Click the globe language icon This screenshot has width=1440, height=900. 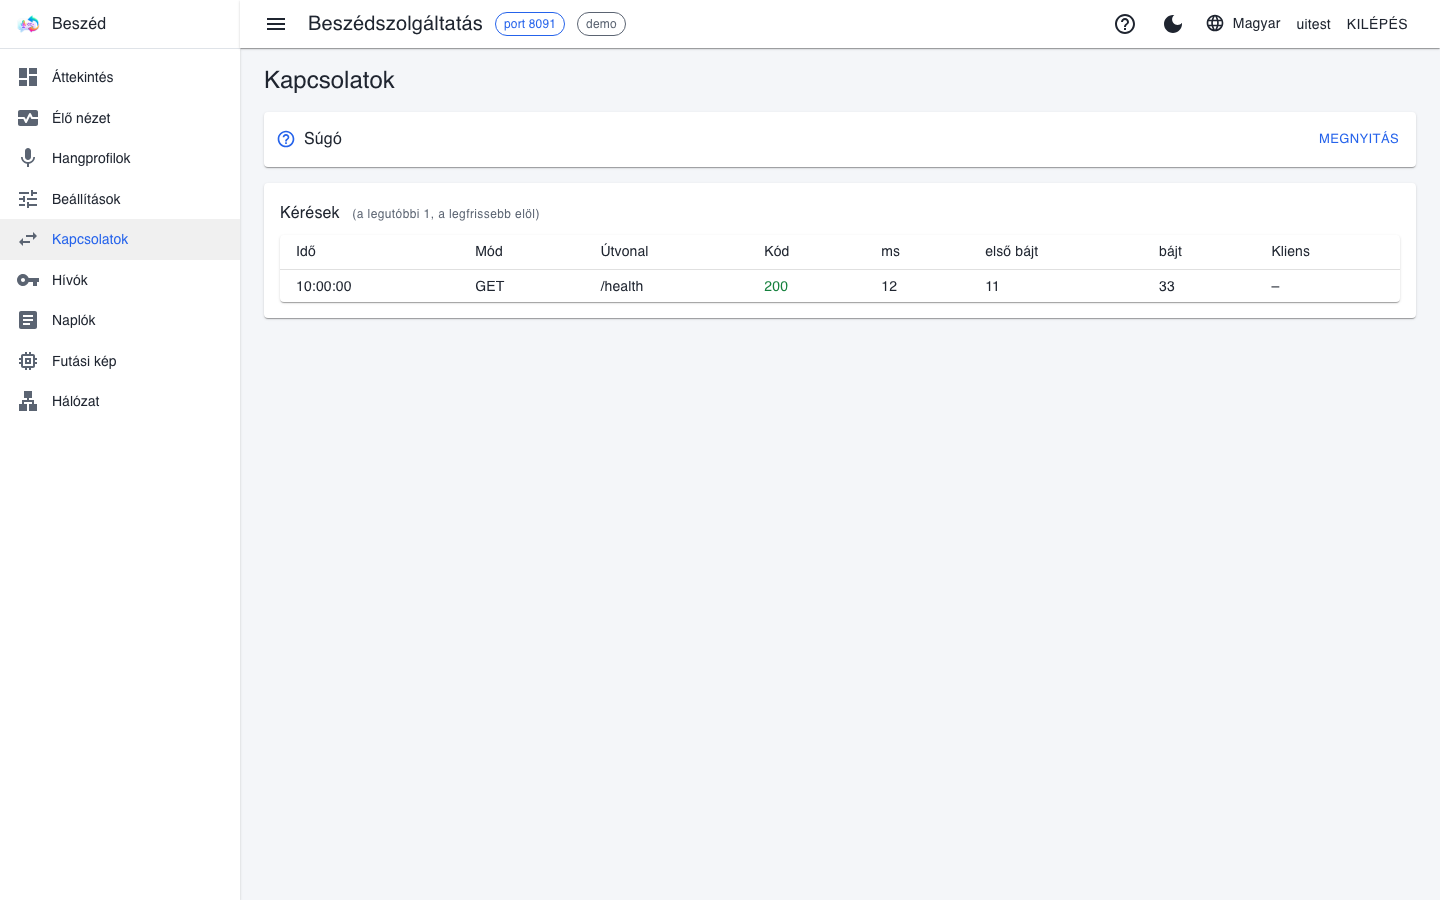[x=1215, y=23]
